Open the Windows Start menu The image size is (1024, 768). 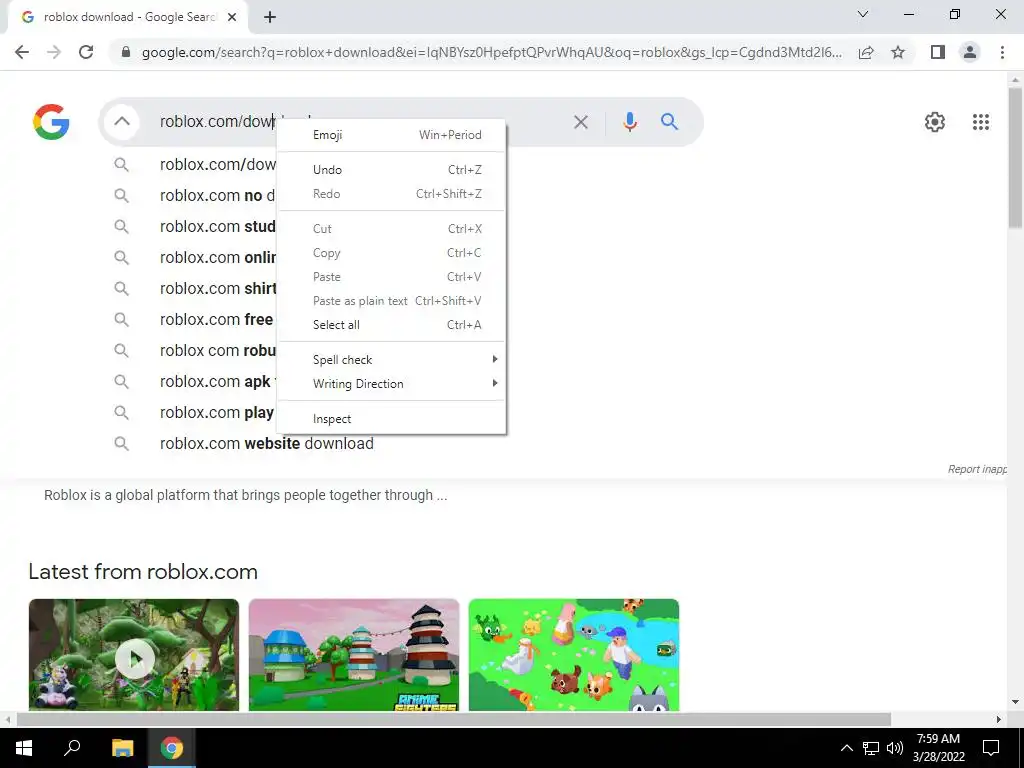click(24, 748)
